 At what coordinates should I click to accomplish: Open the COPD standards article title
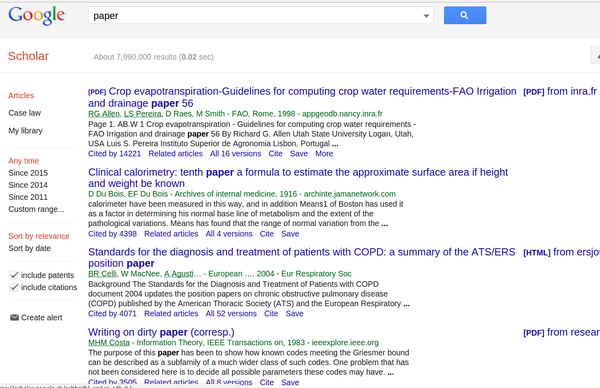click(302, 258)
